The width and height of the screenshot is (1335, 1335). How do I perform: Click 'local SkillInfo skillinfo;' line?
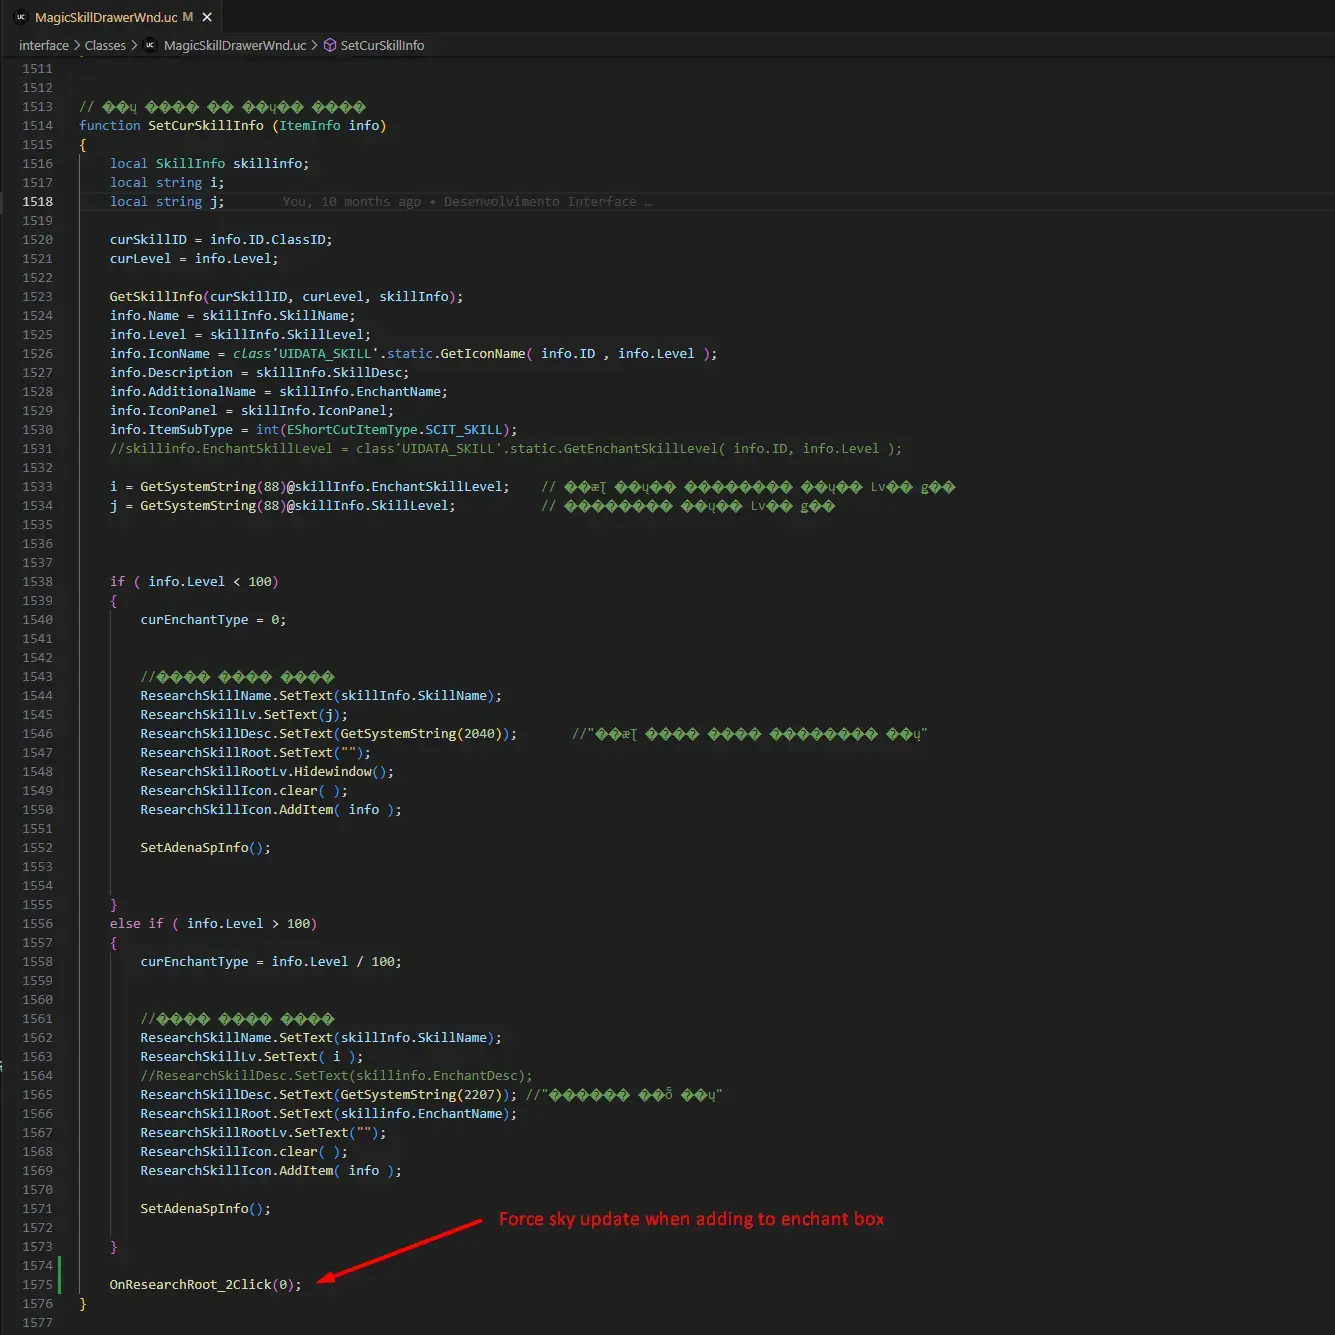click(209, 163)
